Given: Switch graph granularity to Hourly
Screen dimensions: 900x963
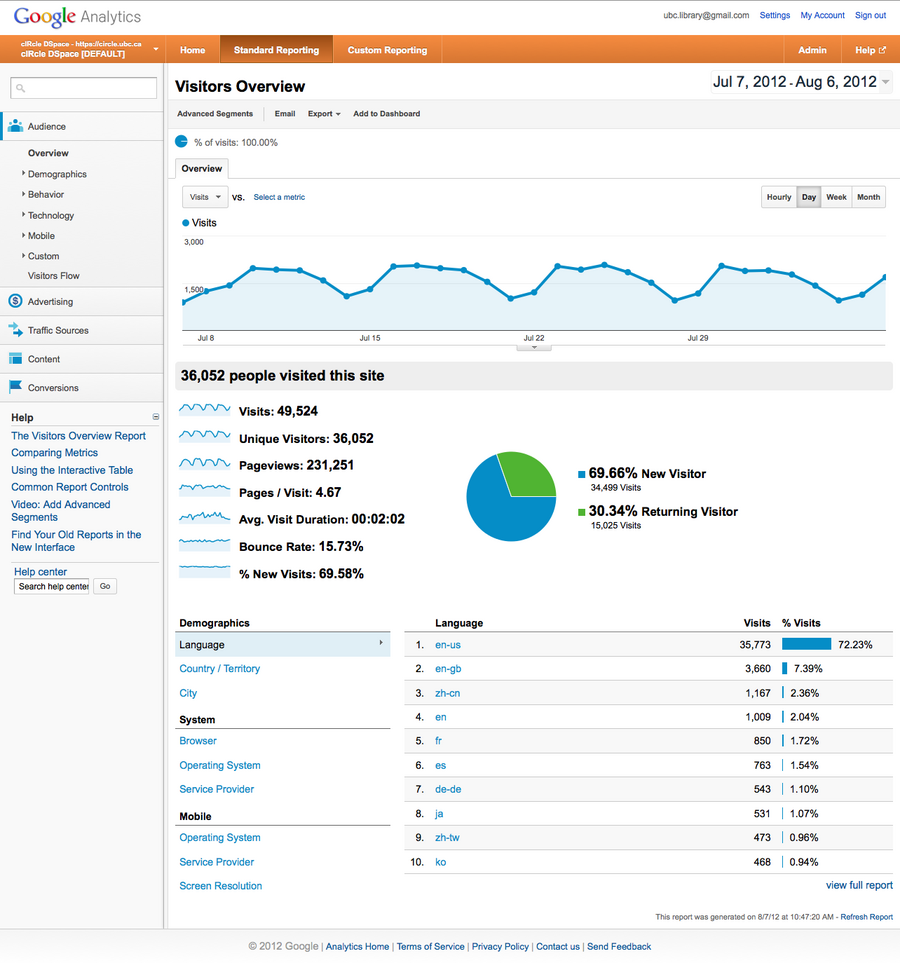Looking at the screenshot, I should coord(779,197).
